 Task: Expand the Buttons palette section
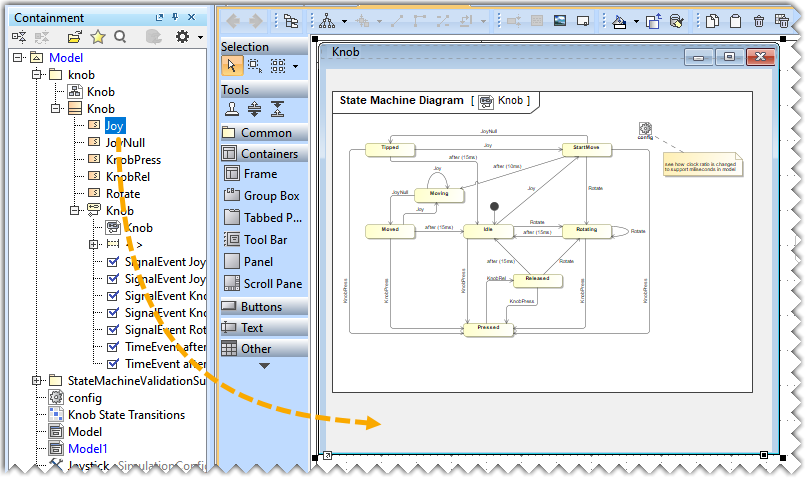261,307
